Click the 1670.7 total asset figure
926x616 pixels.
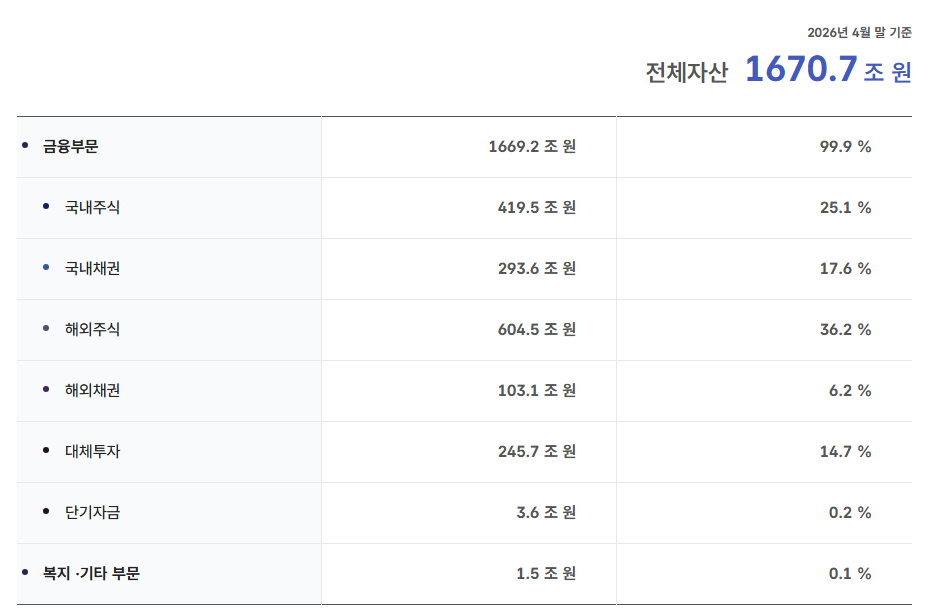click(801, 69)
